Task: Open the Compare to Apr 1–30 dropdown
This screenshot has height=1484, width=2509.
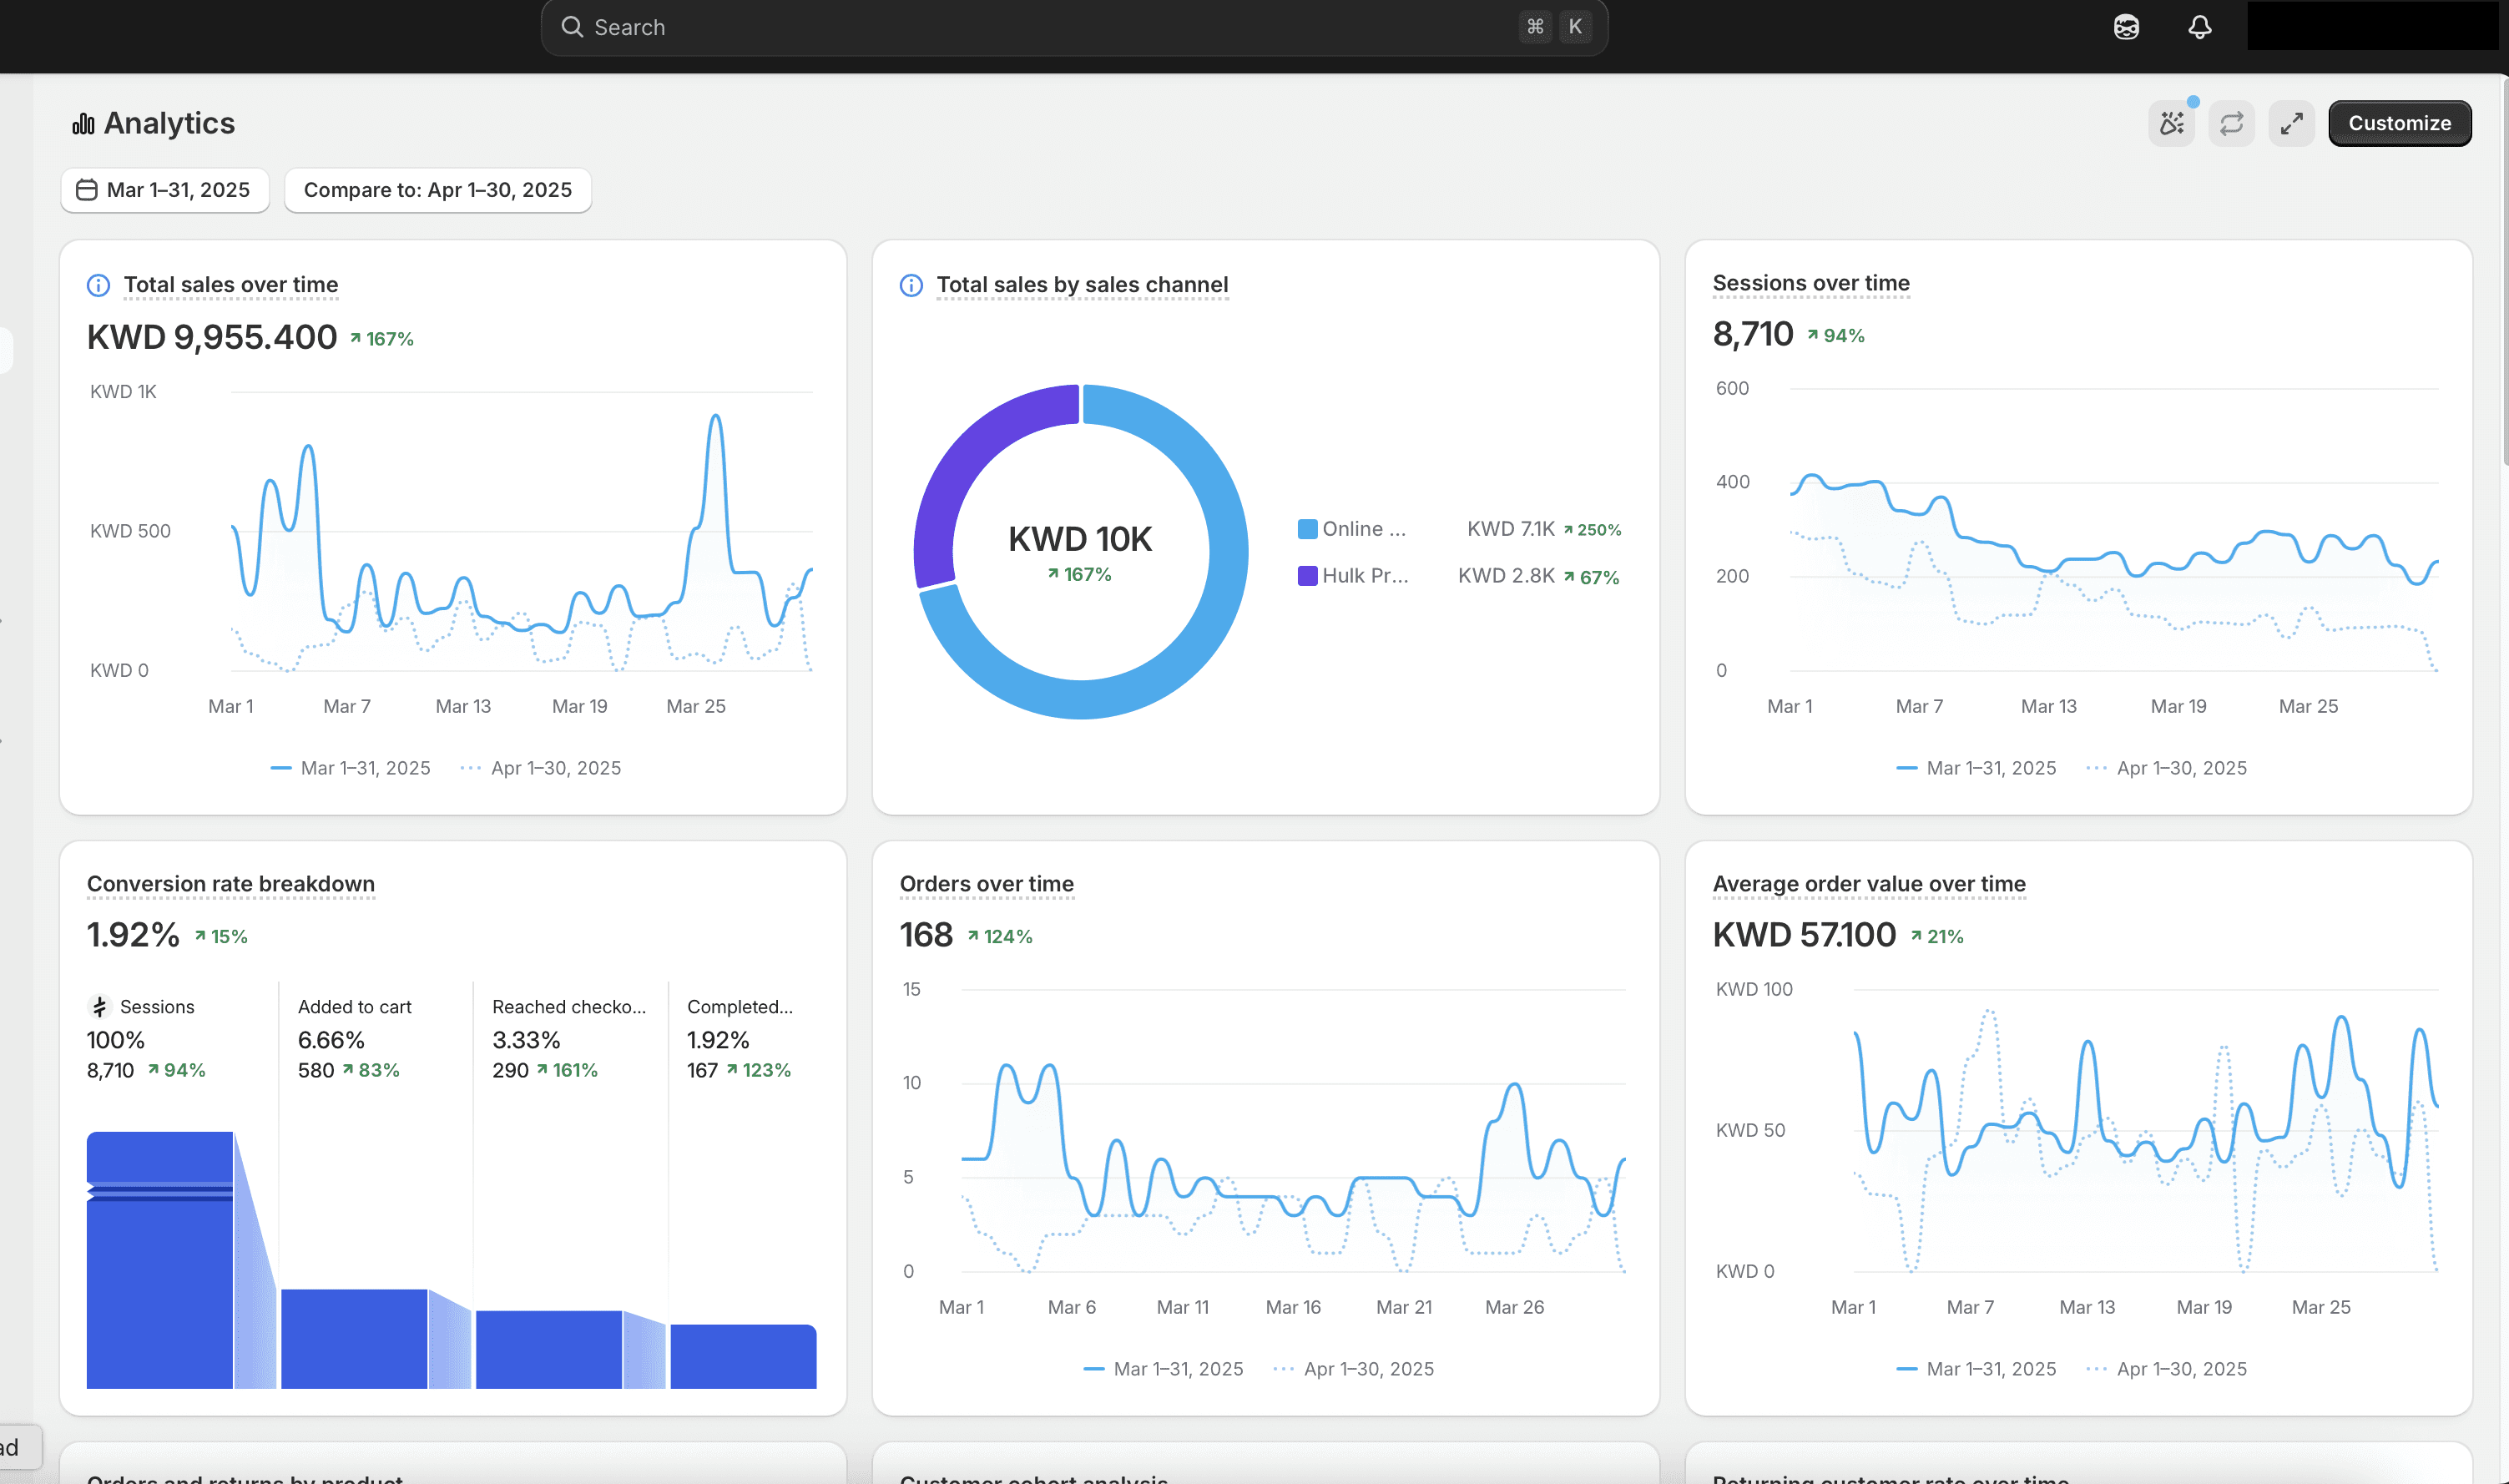Action: tap(437, 190)
